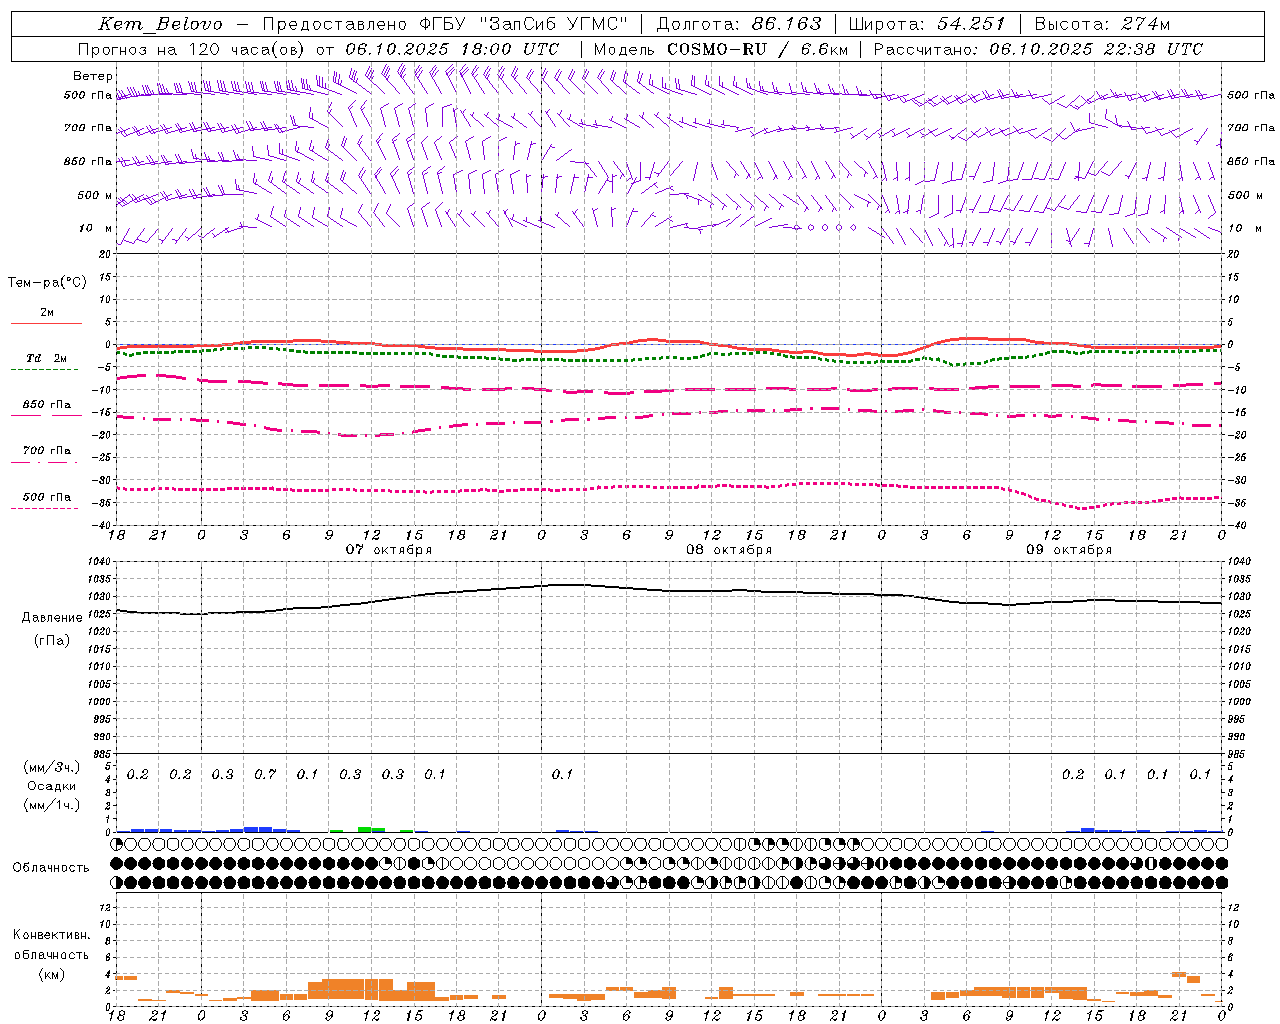Select the Долгота: 86.163 longitude value

pyautogui.click(x=739, y=24)
